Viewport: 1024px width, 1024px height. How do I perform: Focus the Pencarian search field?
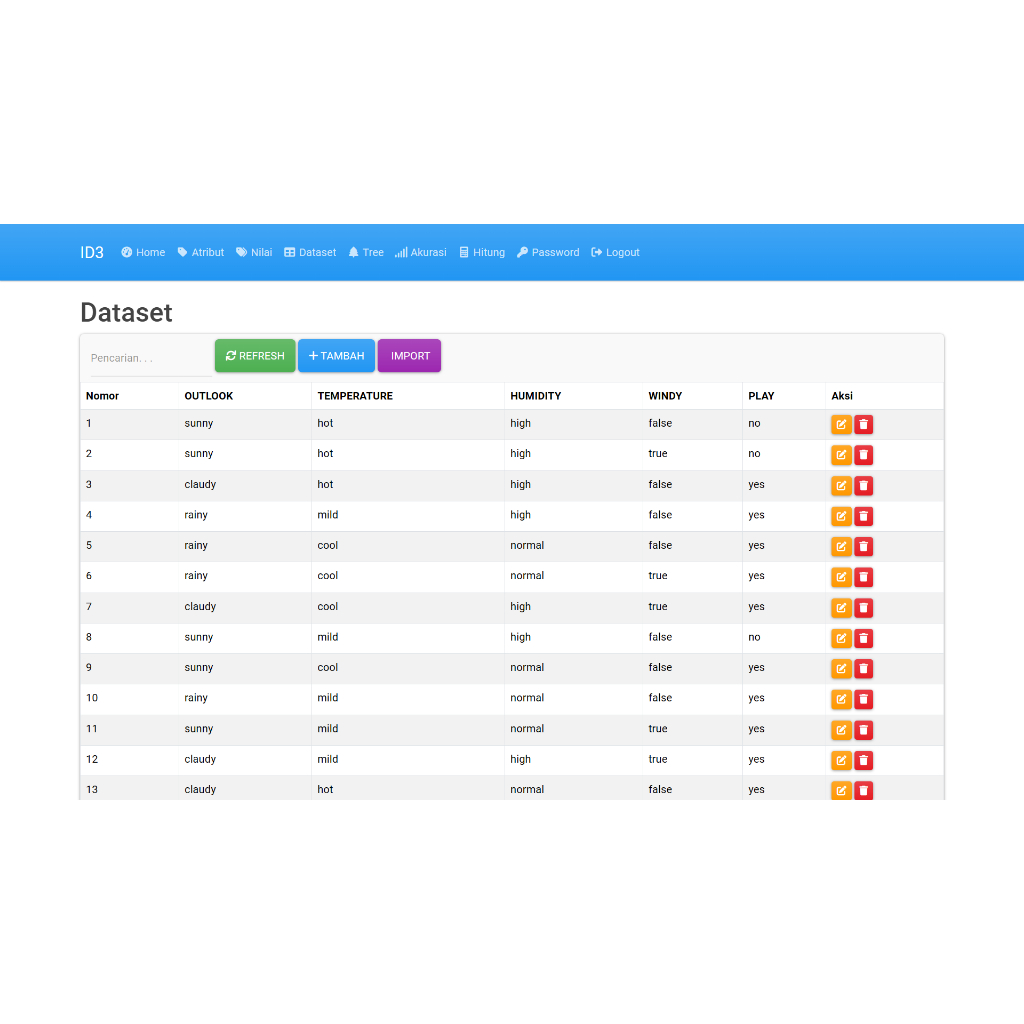[152, 359]
